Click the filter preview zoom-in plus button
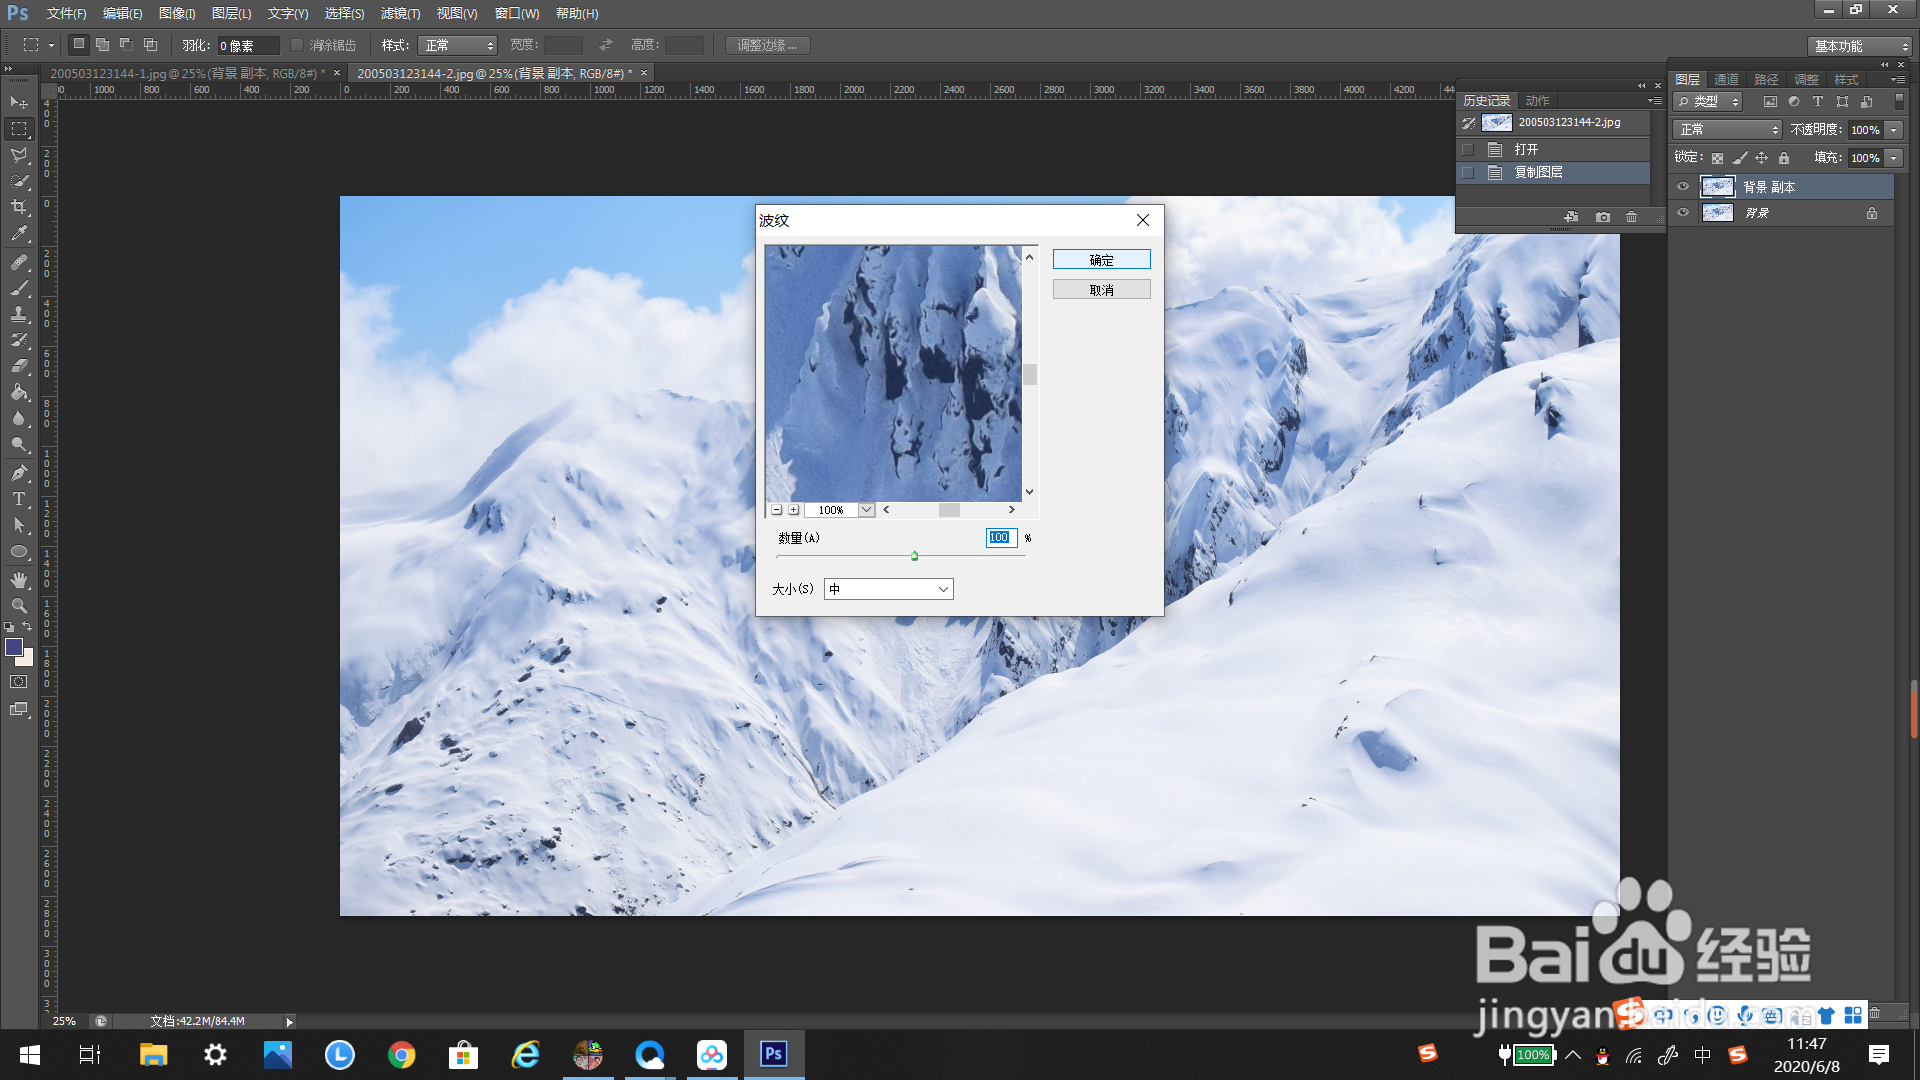Image resolution: width=1920 pixels, height=1080 pixels. (794, 510)
